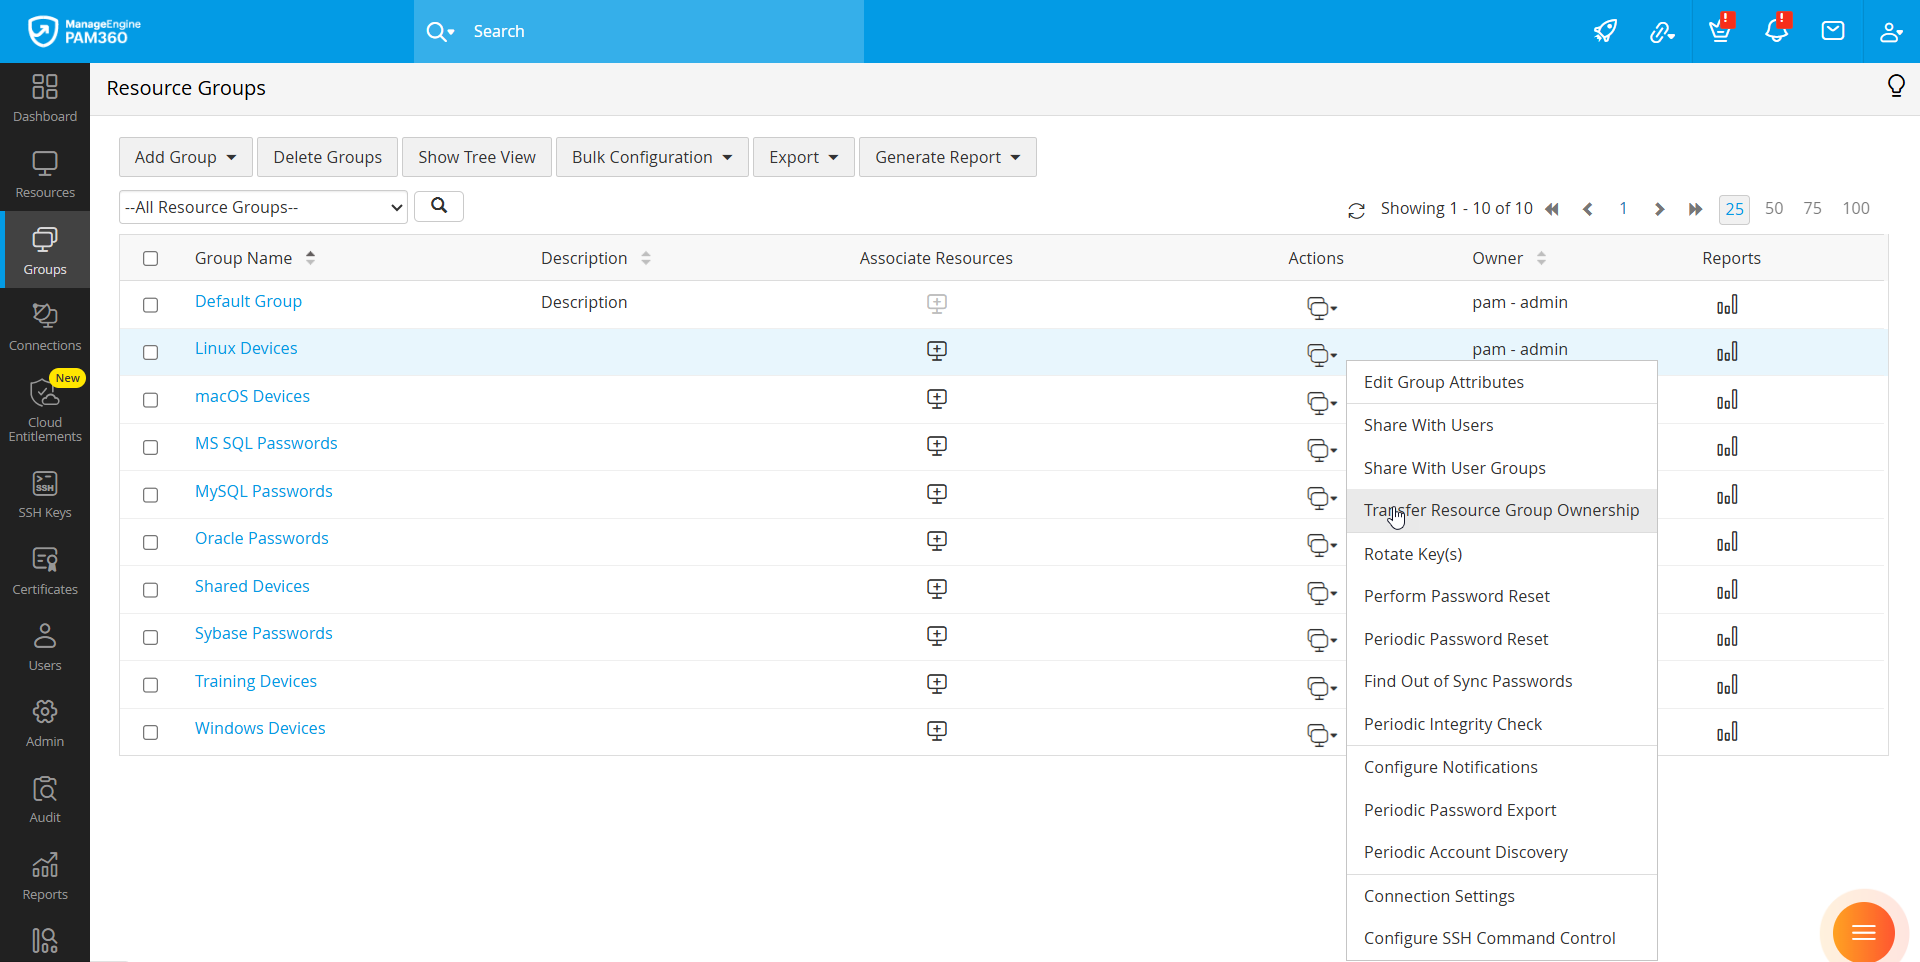Click the notifications bell icon

1776,31
